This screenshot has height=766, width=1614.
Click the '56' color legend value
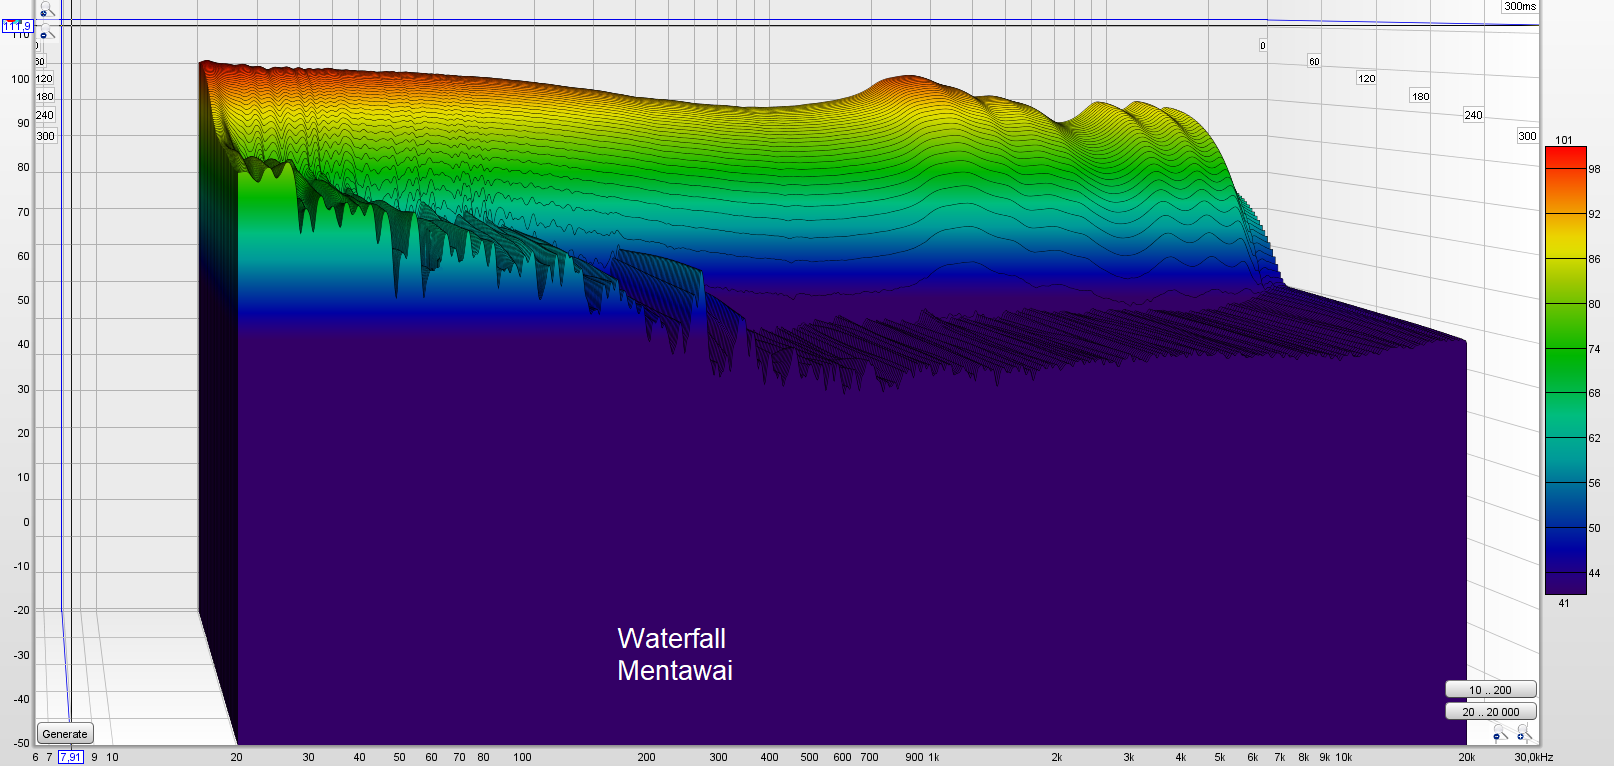pyautogui.click(x=1594, y=483)
